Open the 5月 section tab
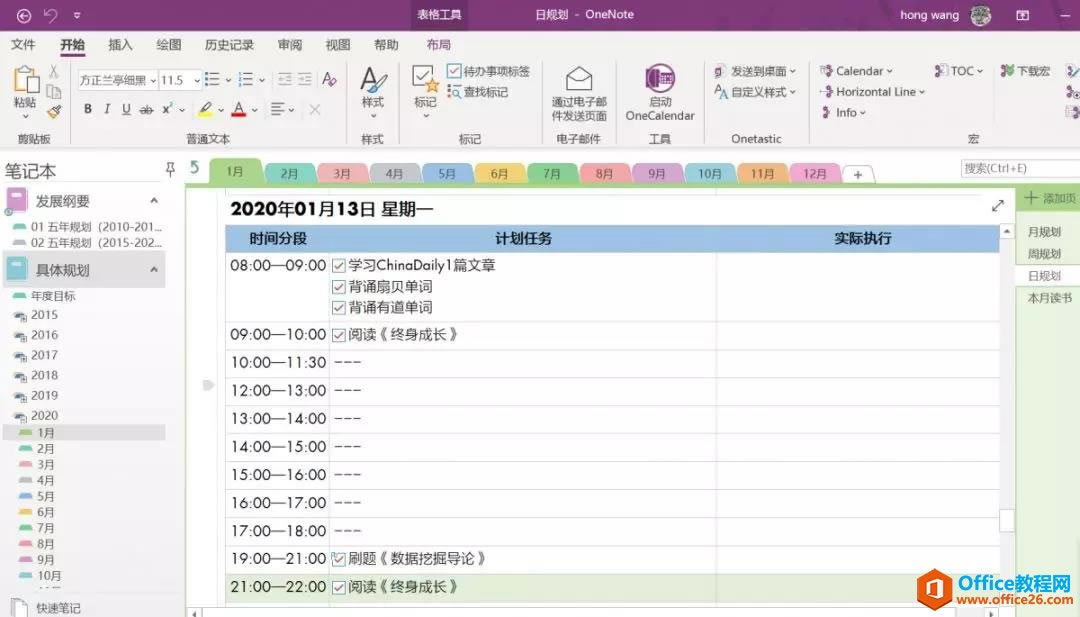The width and height of the screenshot is (1080, 617). [x=447, y=172]
